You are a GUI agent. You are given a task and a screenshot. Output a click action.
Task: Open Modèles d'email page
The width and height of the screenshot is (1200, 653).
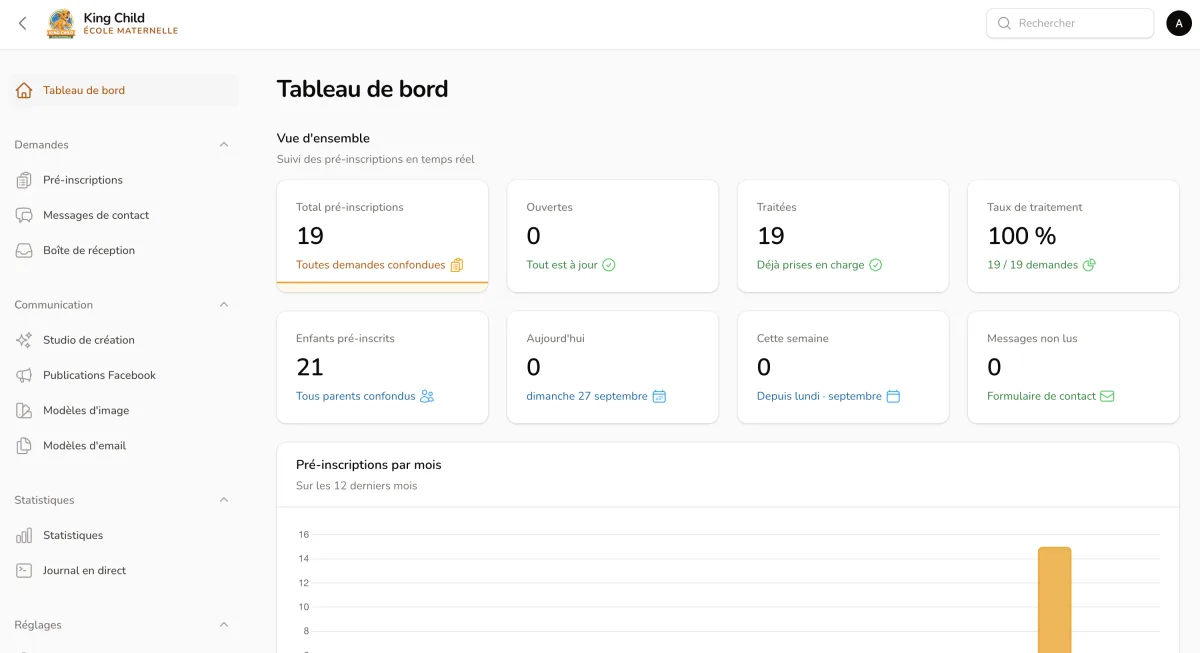tap(123, 445)
